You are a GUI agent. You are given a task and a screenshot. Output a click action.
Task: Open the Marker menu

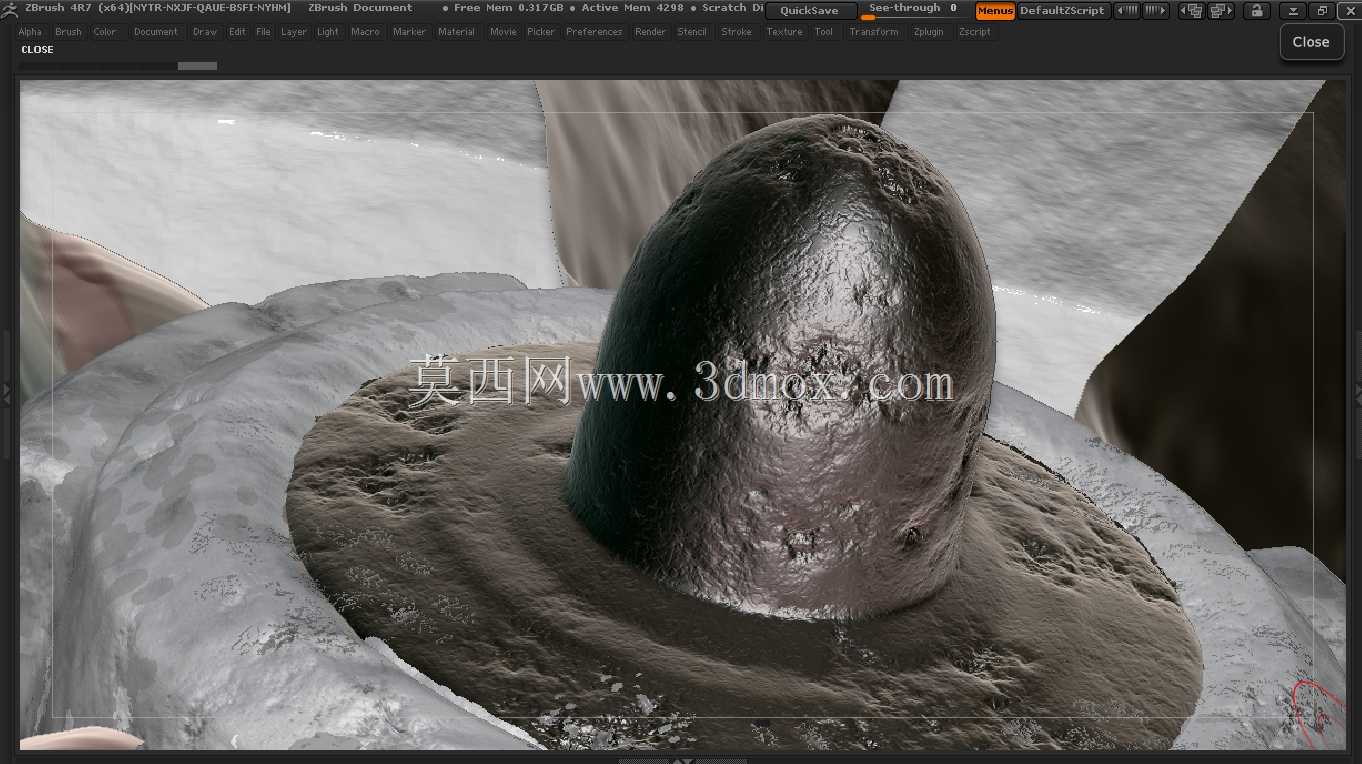410,32
